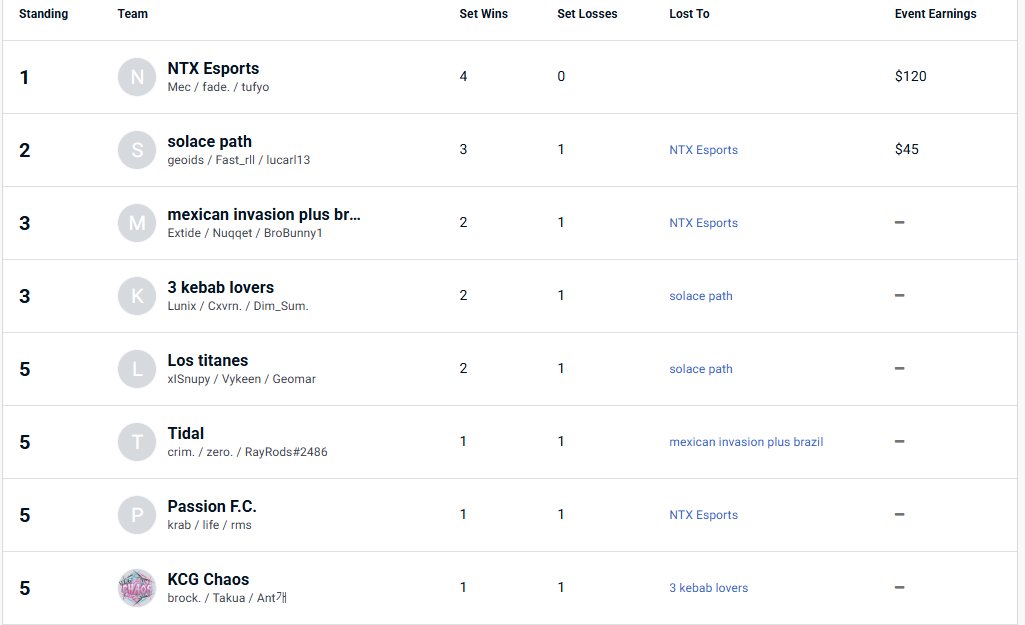Open solace path link in Los titanes row
The image size is (1025, 625).
700,369
